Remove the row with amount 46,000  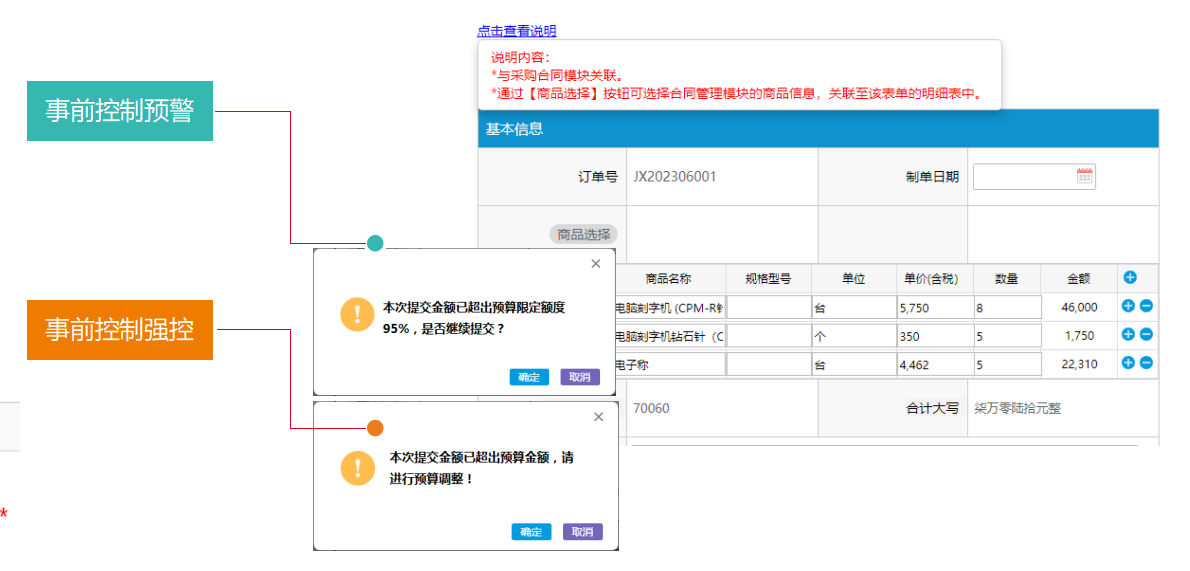pyautogui.click(x=1146, y=307)
